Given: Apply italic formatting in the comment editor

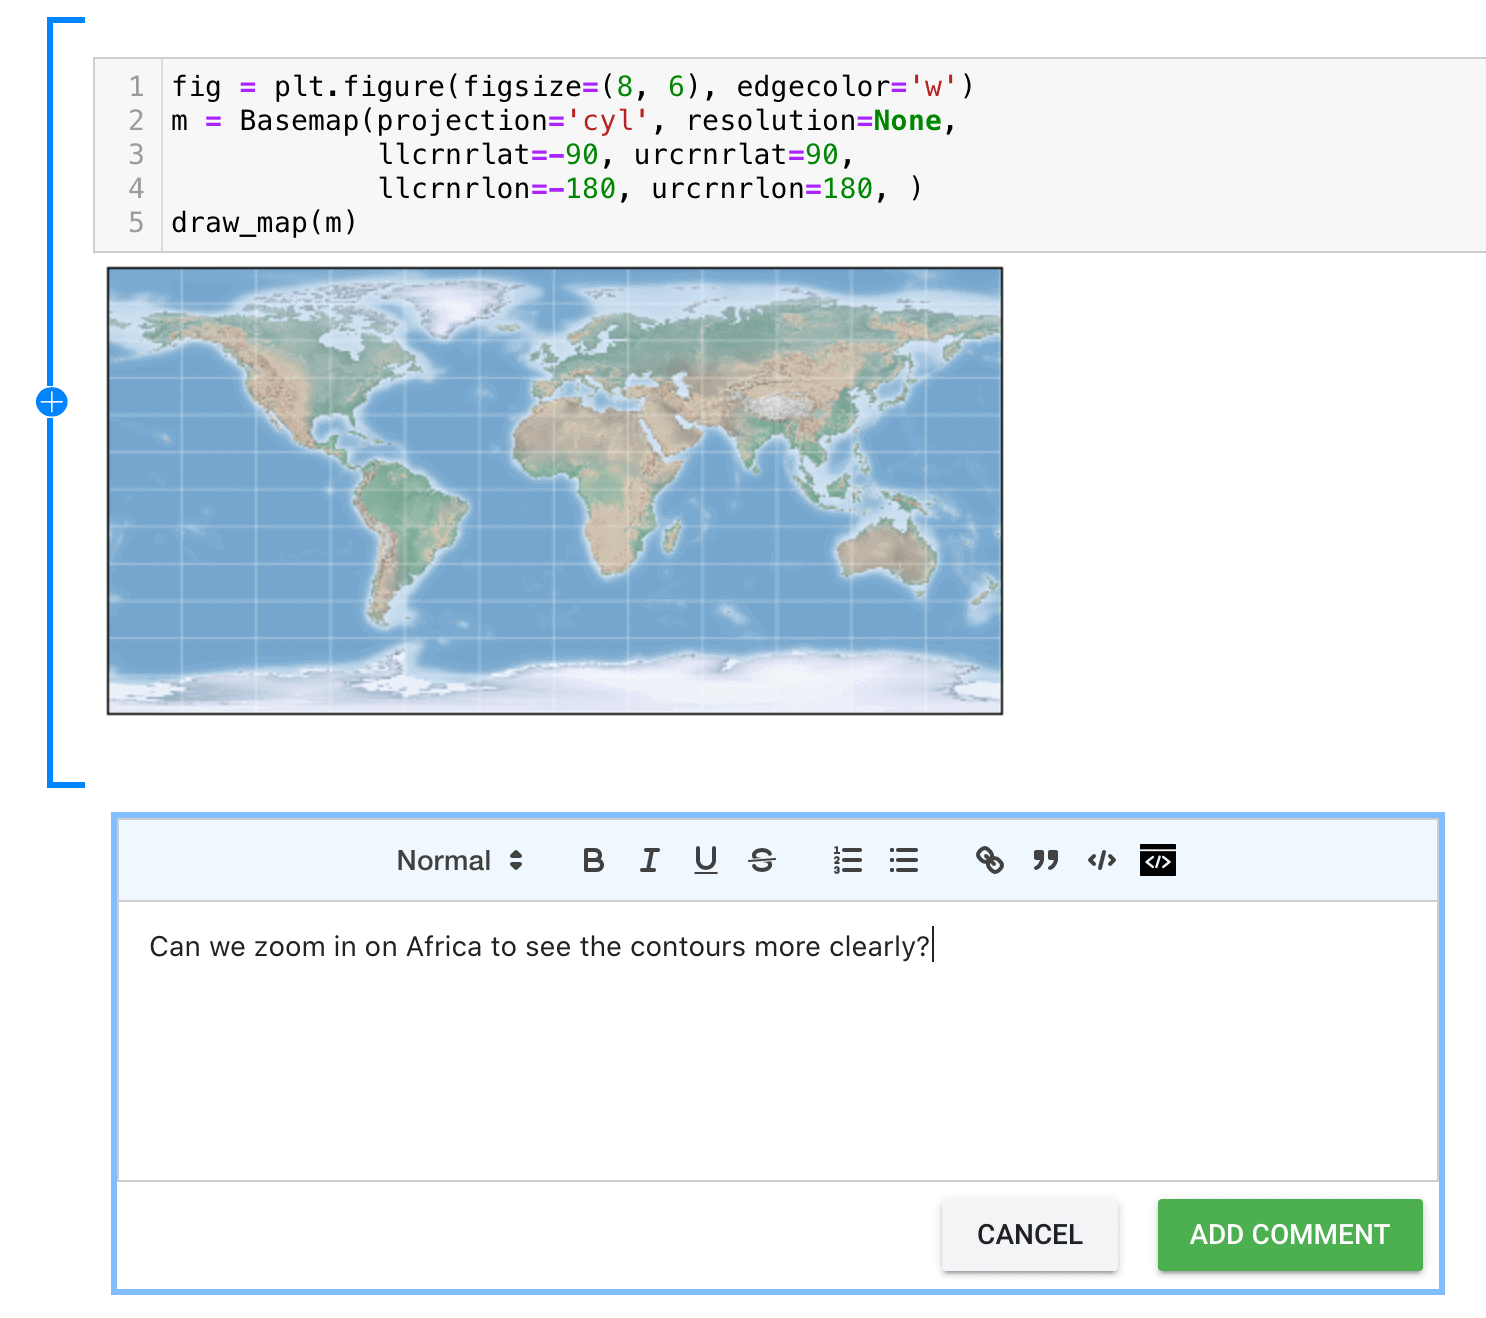Looking at the screenshot, I should tap(649, 860).
